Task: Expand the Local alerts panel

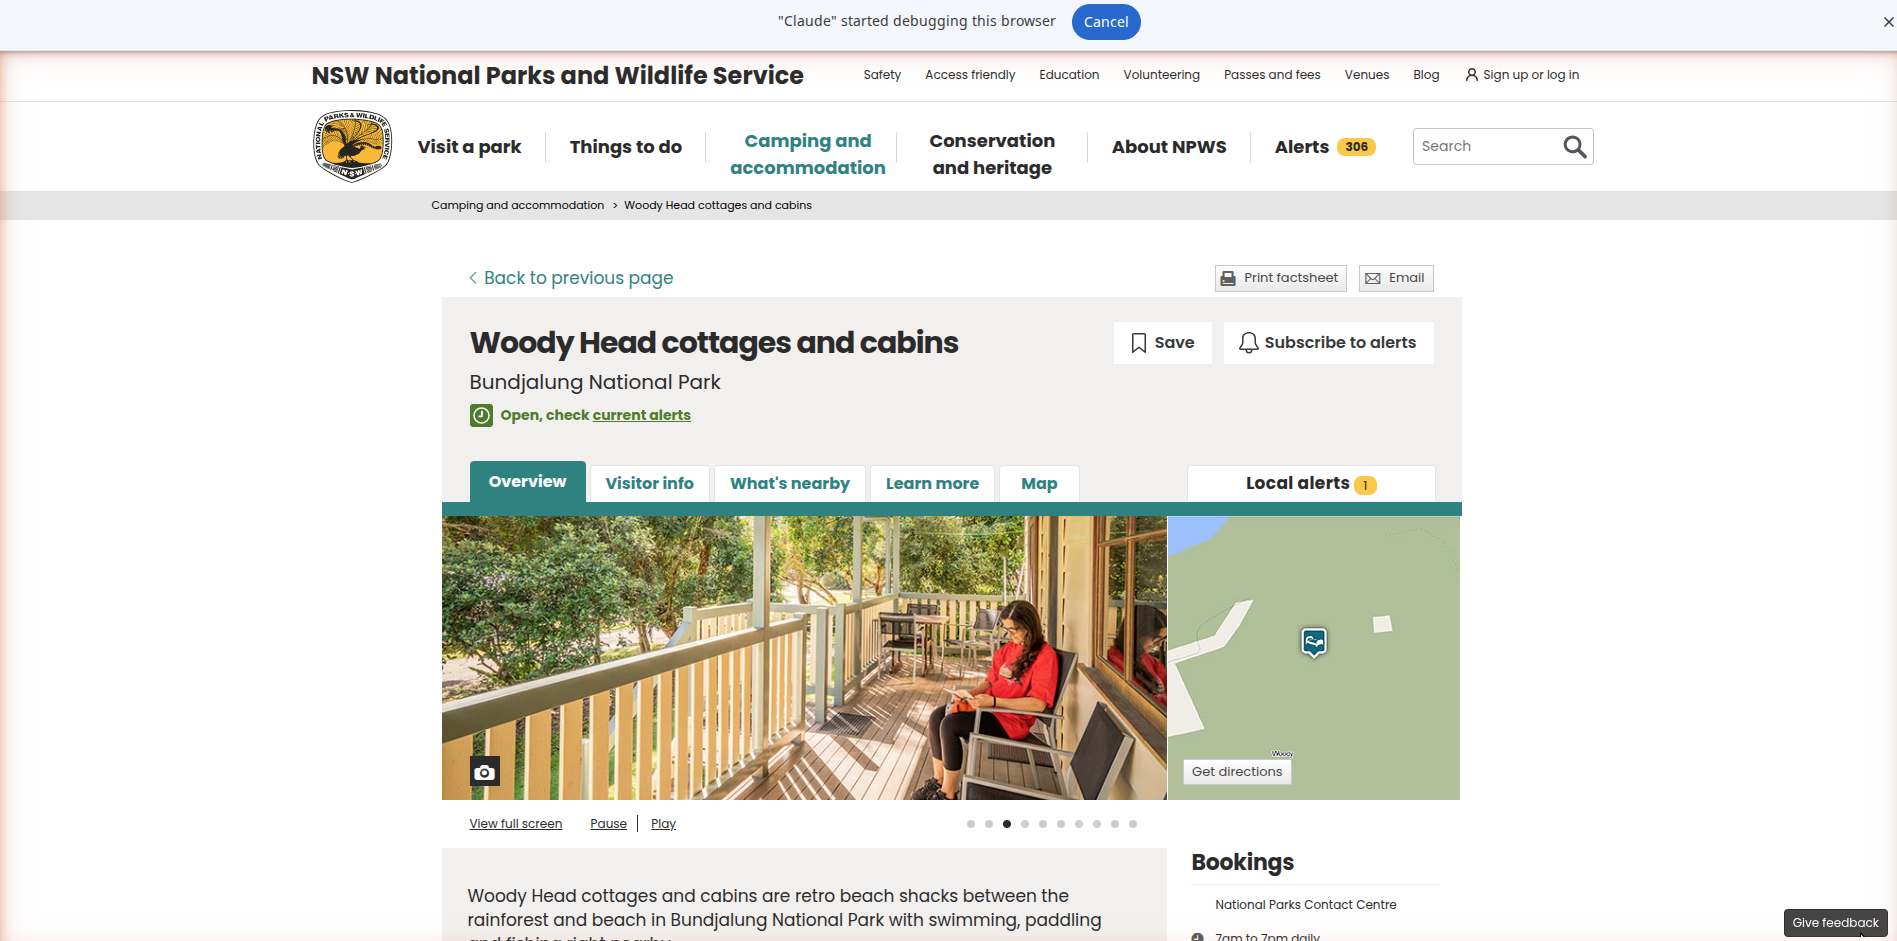Action: (x=1311, y=484)
